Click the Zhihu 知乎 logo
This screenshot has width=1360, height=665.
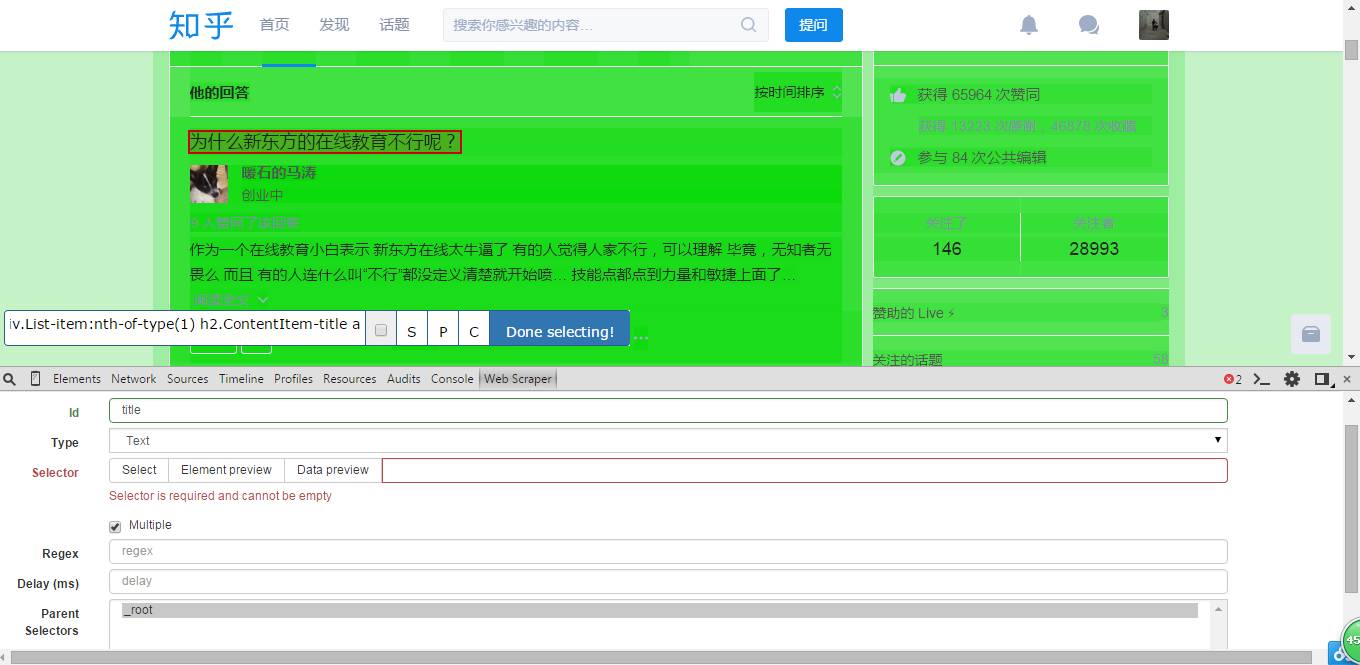tap(201, 25)
